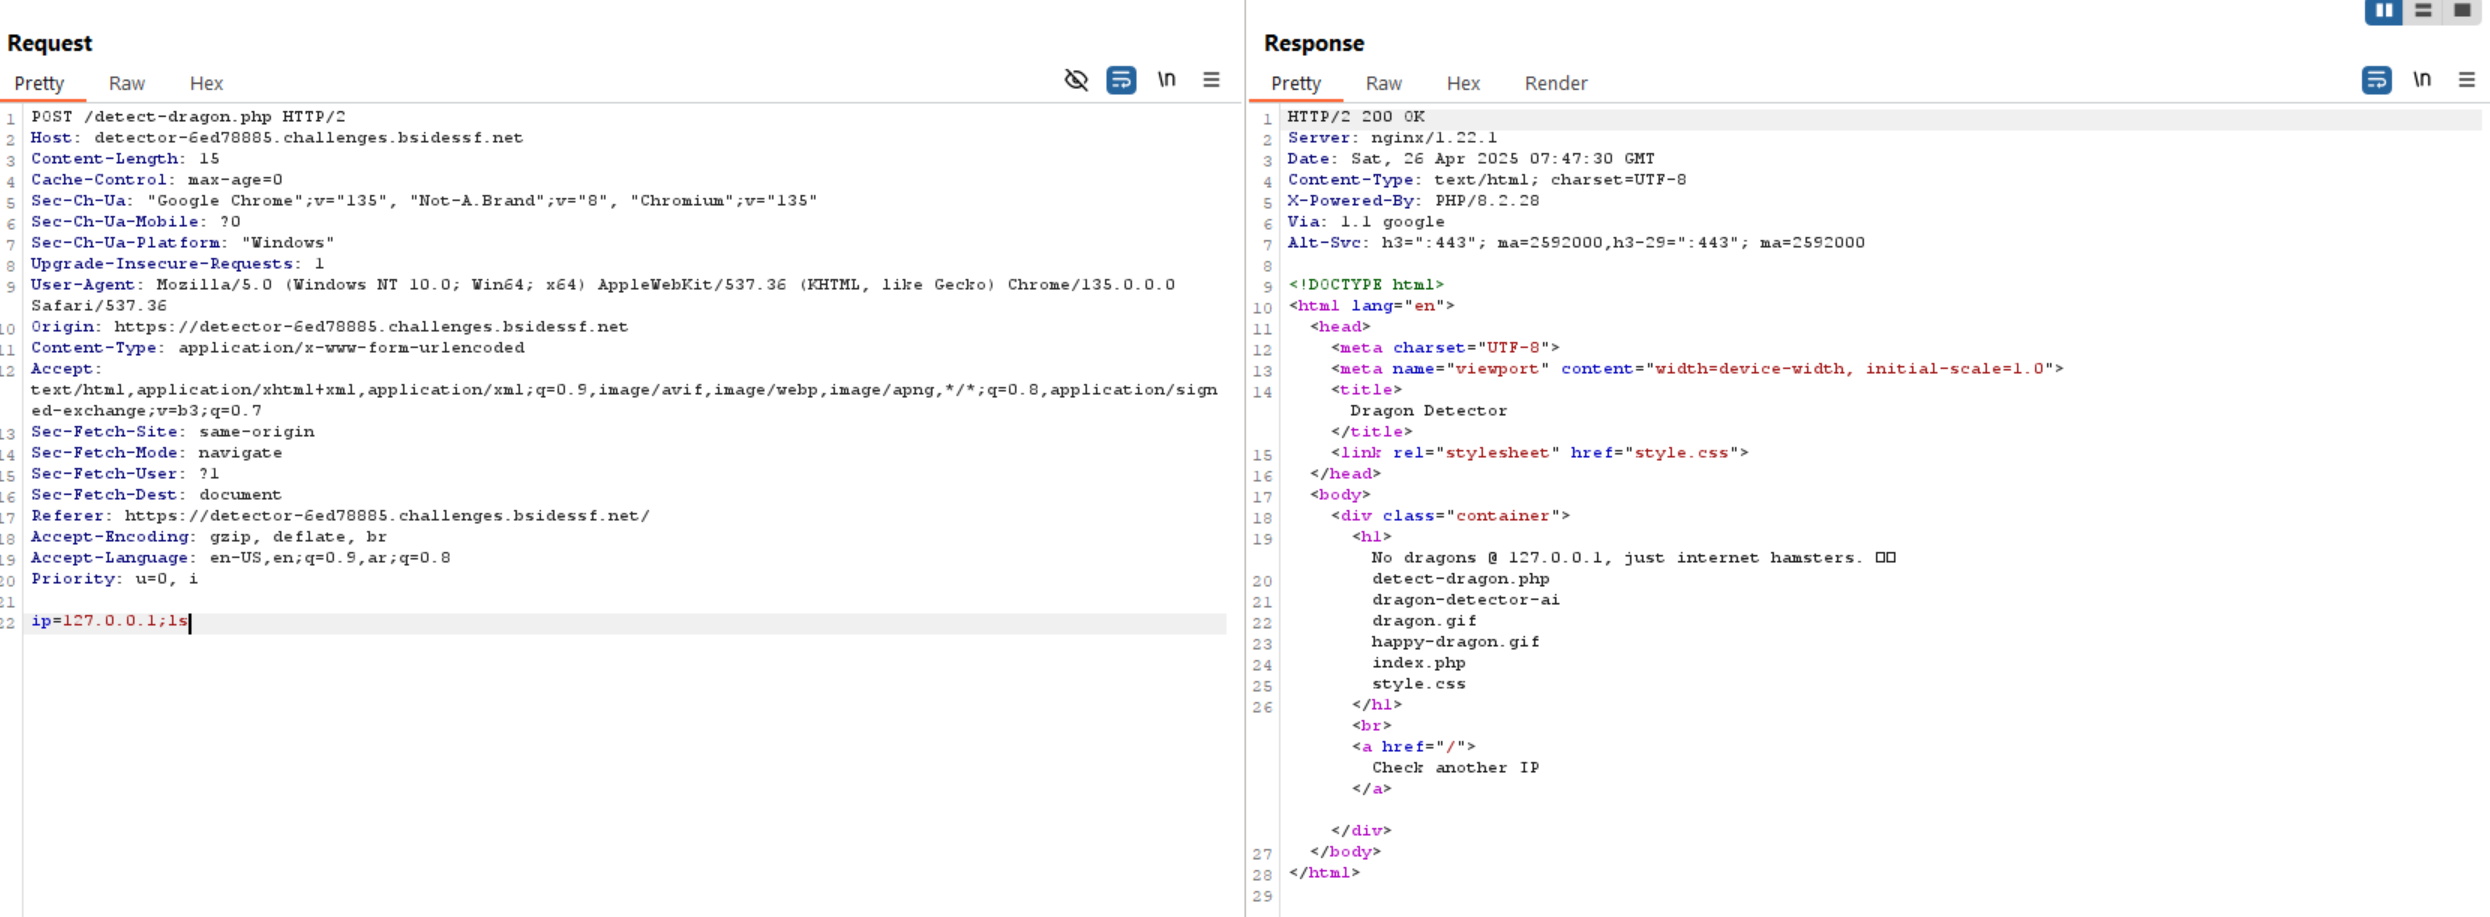Switch to the Request Hex tab
2490x917 pixels.
point(206,84)
